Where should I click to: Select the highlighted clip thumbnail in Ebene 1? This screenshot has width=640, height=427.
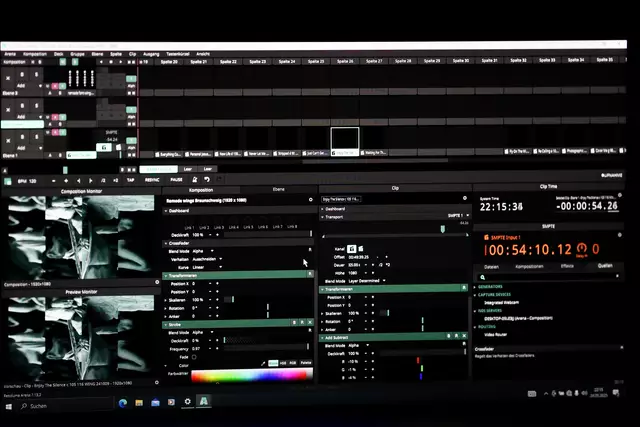pos(344,142)
